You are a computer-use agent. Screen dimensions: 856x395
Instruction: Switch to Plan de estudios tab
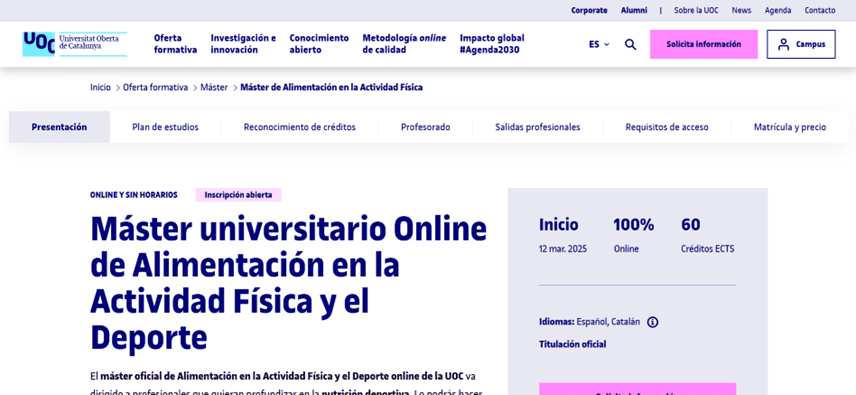click(165, 127)
